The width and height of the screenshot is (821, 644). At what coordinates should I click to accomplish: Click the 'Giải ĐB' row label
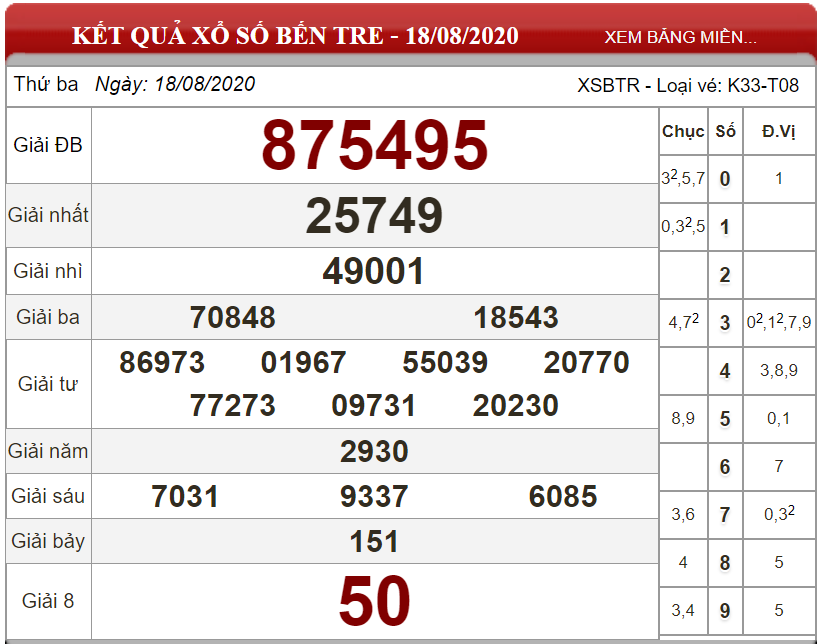point(48,145)
